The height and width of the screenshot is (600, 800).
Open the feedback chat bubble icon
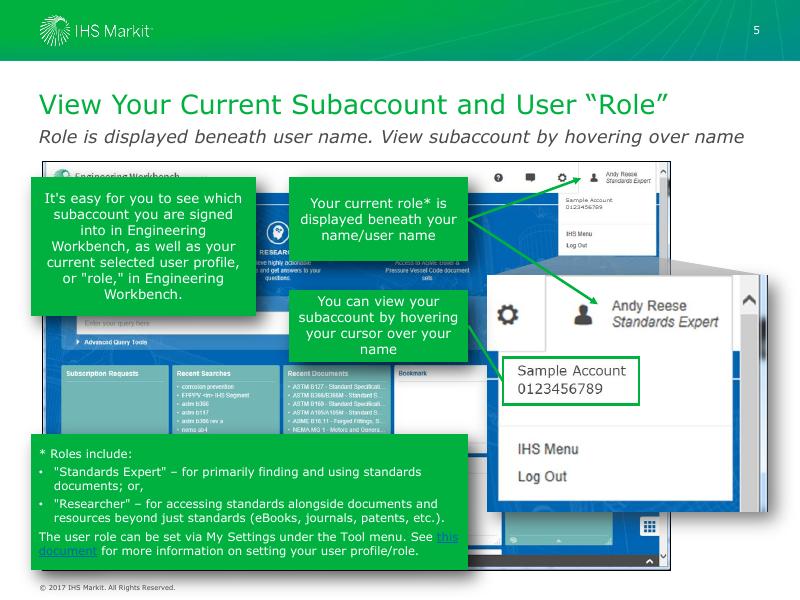pos(530,178)
